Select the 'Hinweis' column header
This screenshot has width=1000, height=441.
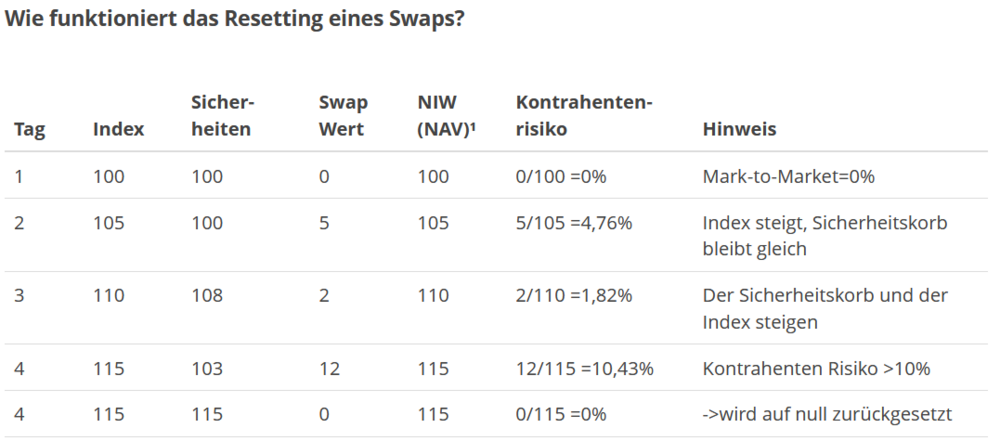(739, 130)
